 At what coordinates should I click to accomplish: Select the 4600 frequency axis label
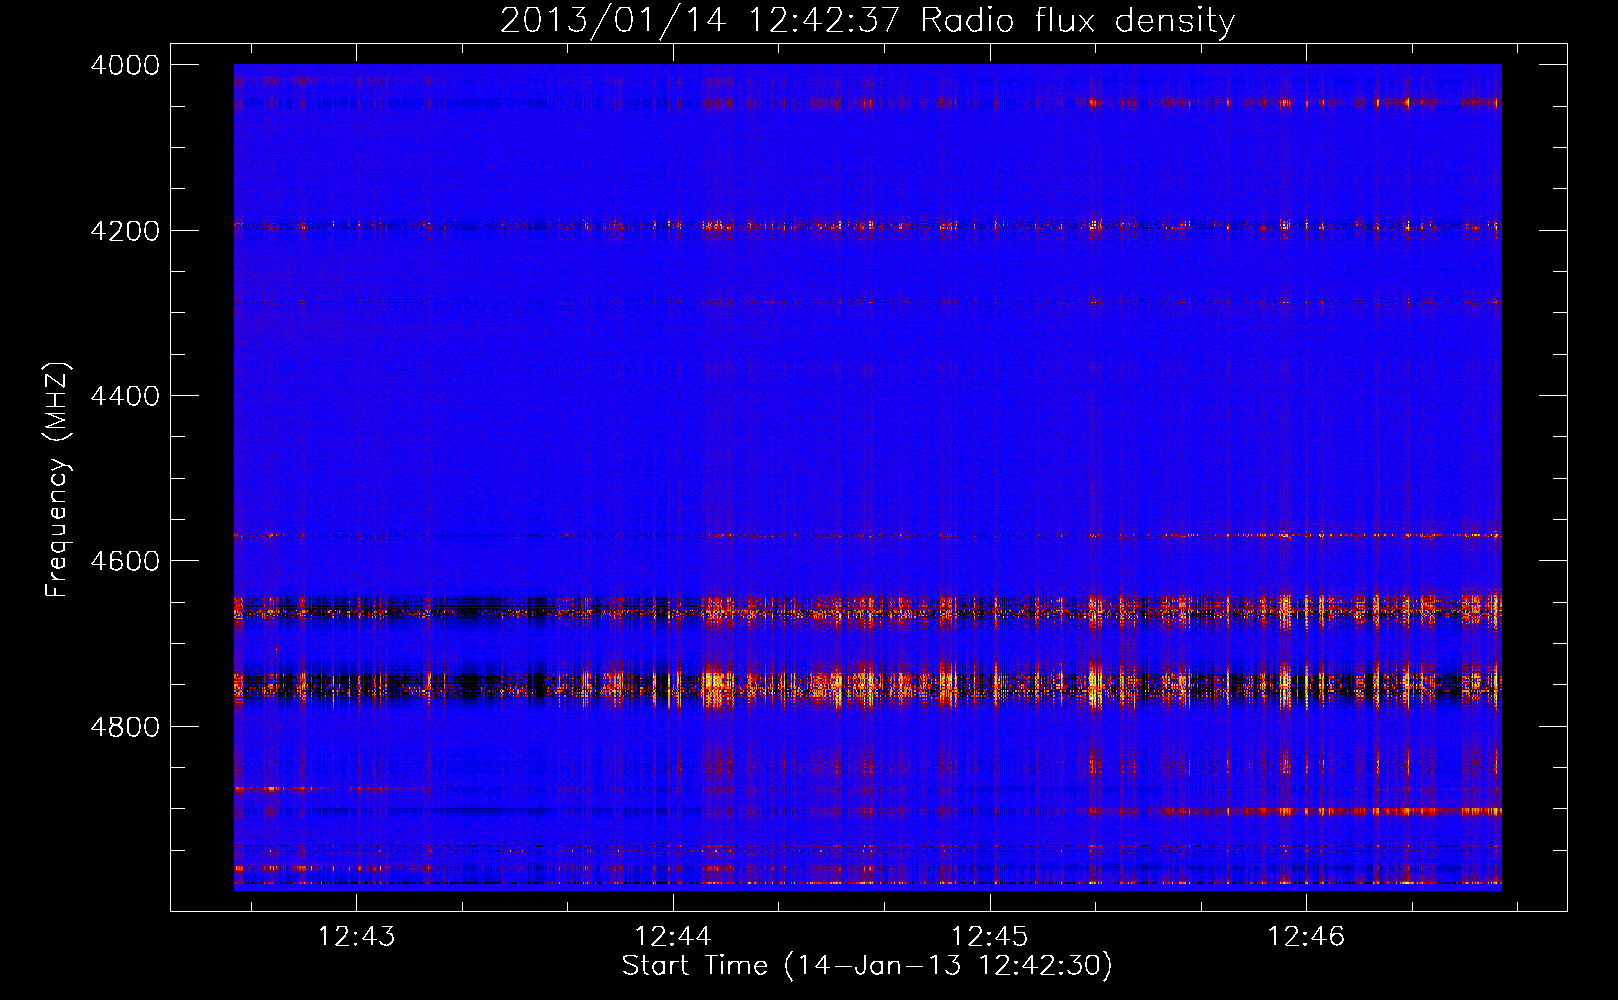pyautogui.click(x=125, y=561)
